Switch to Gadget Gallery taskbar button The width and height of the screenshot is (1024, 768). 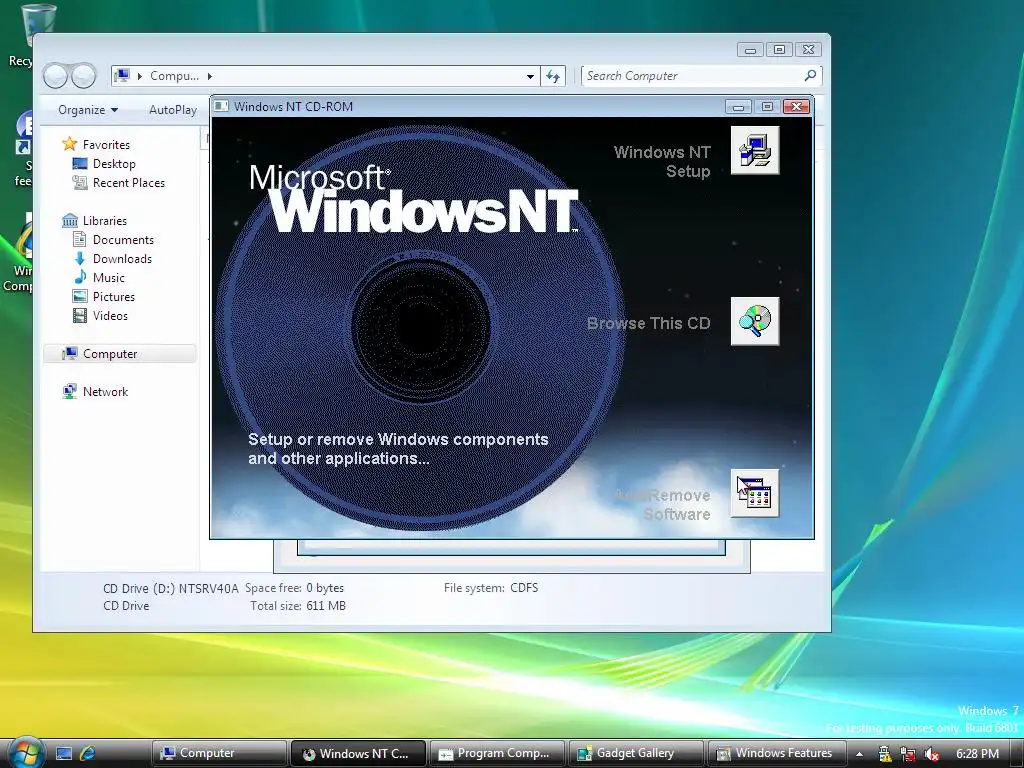click(636, 753)
